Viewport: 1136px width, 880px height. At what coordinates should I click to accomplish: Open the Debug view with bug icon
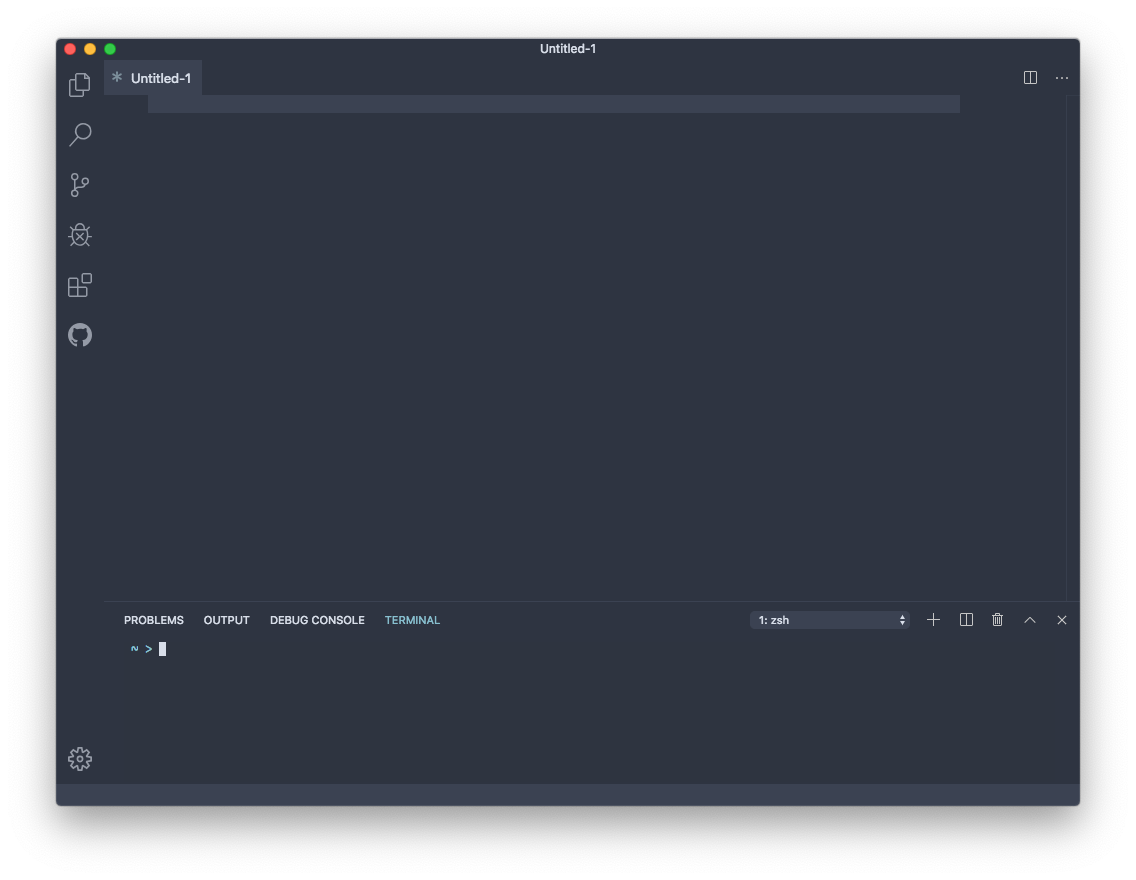click(80, 235)
